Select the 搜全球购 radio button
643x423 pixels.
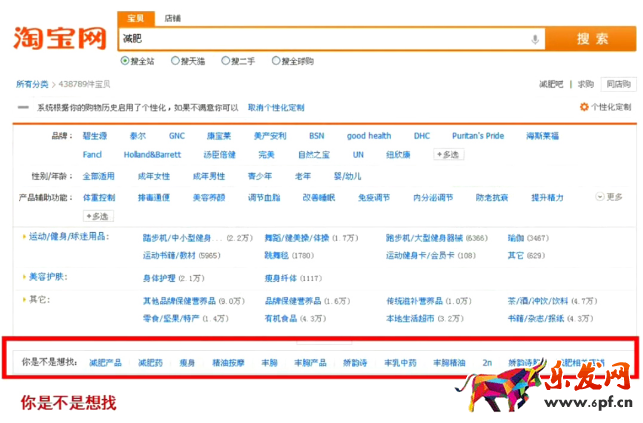pos(276,61)
